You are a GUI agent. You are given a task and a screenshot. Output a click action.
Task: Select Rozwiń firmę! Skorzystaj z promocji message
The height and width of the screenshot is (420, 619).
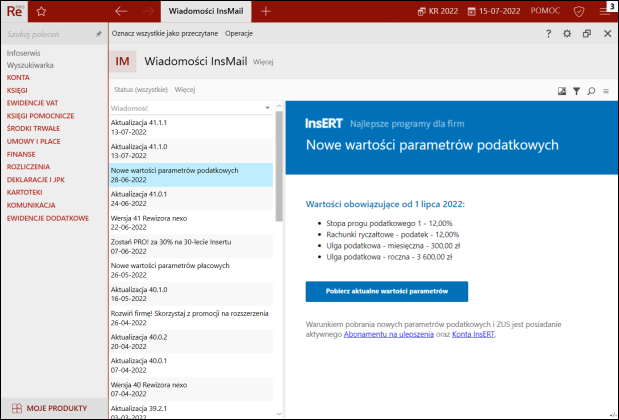click(x=191, y=318)
